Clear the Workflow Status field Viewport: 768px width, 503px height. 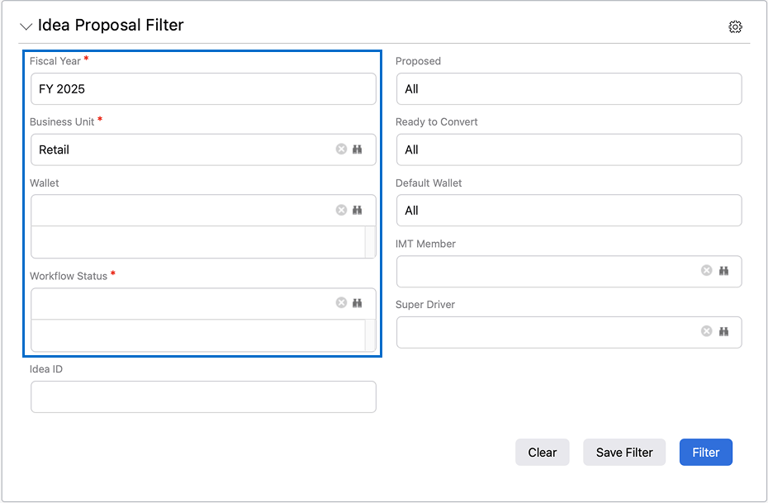tap(341, 302)
